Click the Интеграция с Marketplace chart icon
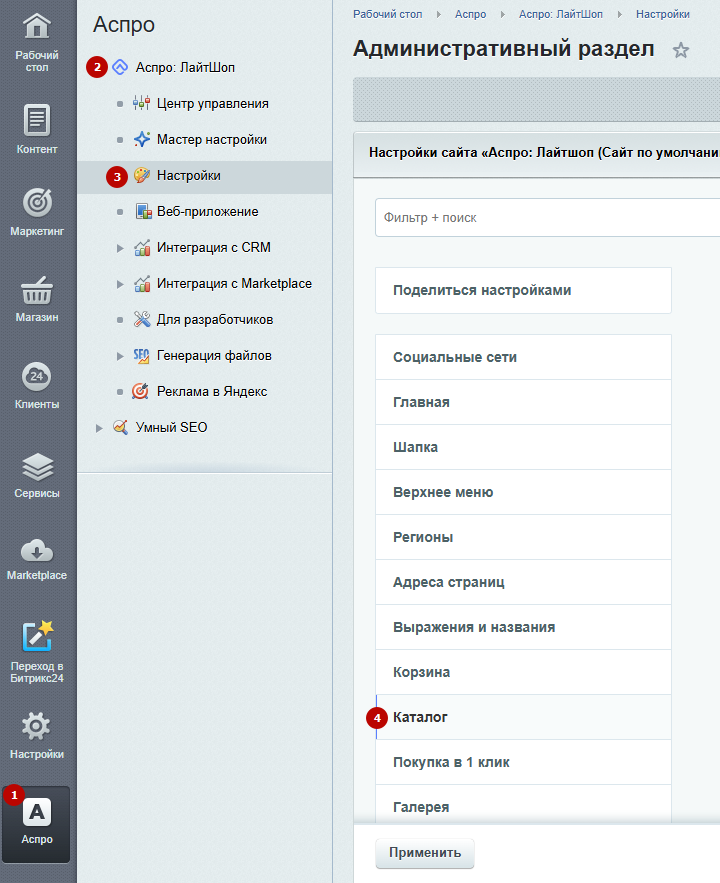The height and width of the screenshot is (883, 720). pos(142,284)
